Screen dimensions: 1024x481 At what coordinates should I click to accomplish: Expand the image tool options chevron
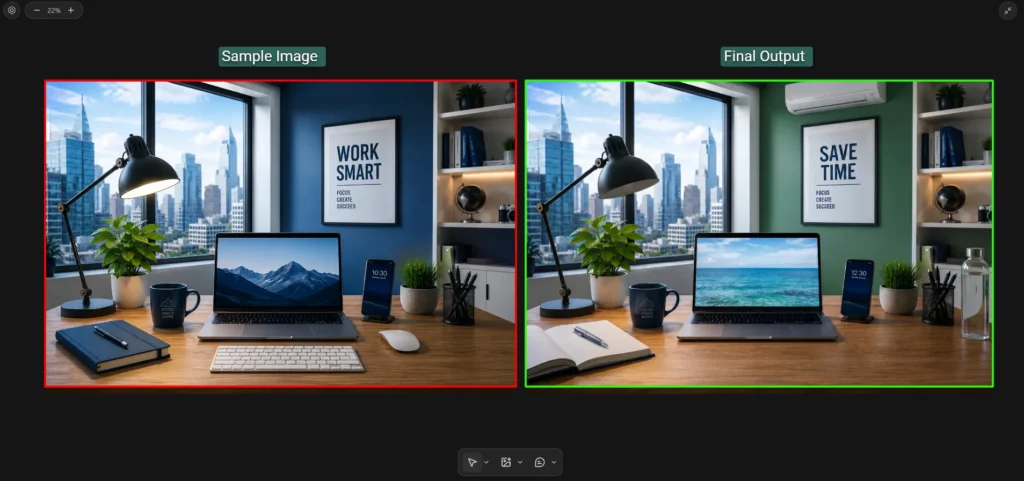pyautogui.click(x=520, y=462)
